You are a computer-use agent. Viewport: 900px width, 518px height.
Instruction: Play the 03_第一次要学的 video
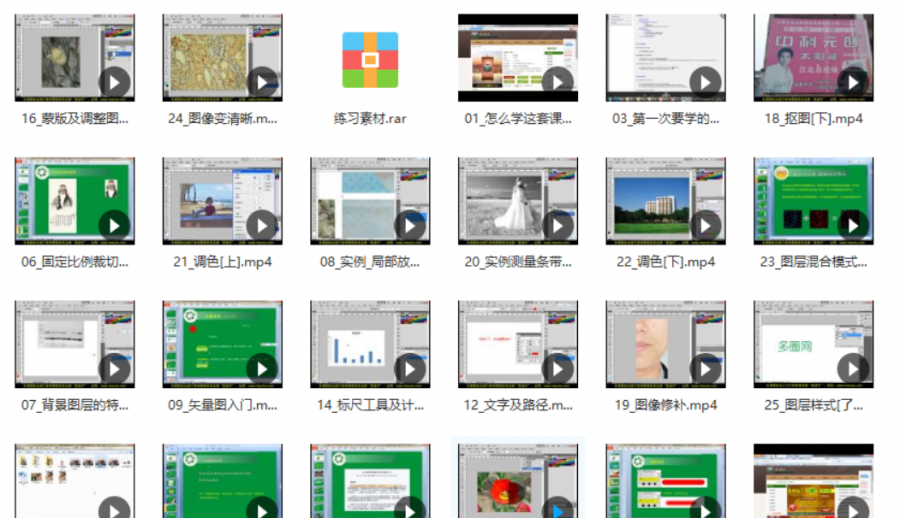click(x=706, y=82)
